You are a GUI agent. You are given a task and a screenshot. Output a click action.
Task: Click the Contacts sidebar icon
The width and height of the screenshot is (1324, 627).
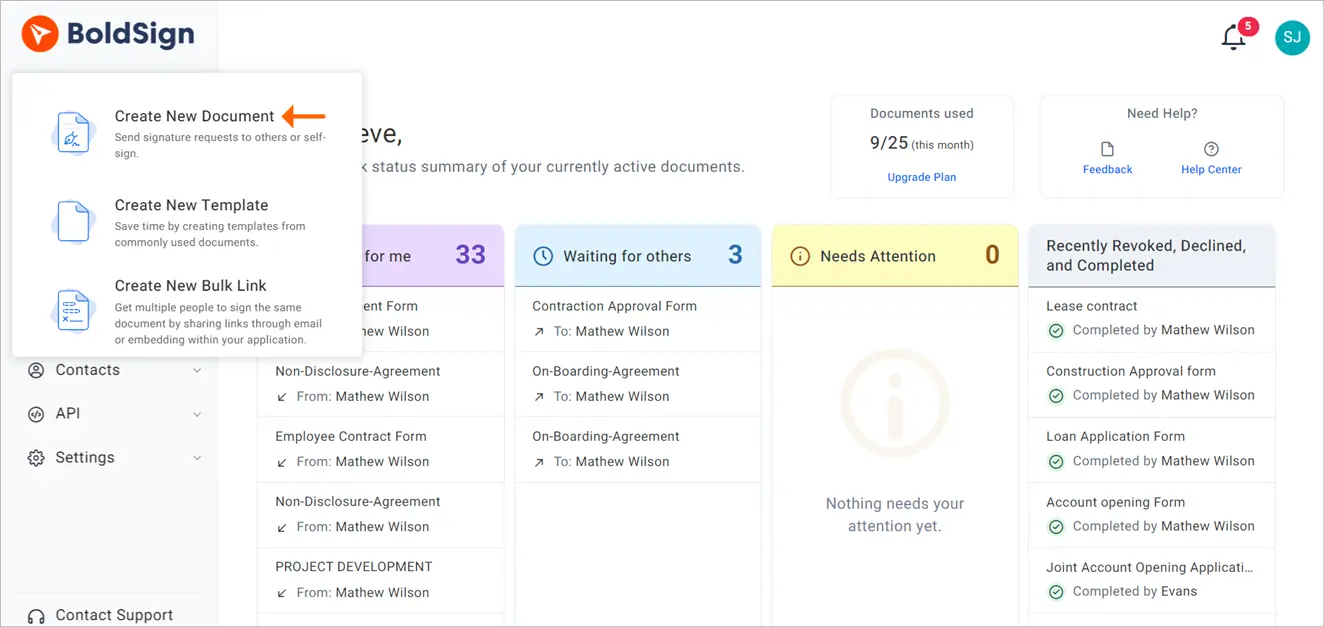[36, 370]
